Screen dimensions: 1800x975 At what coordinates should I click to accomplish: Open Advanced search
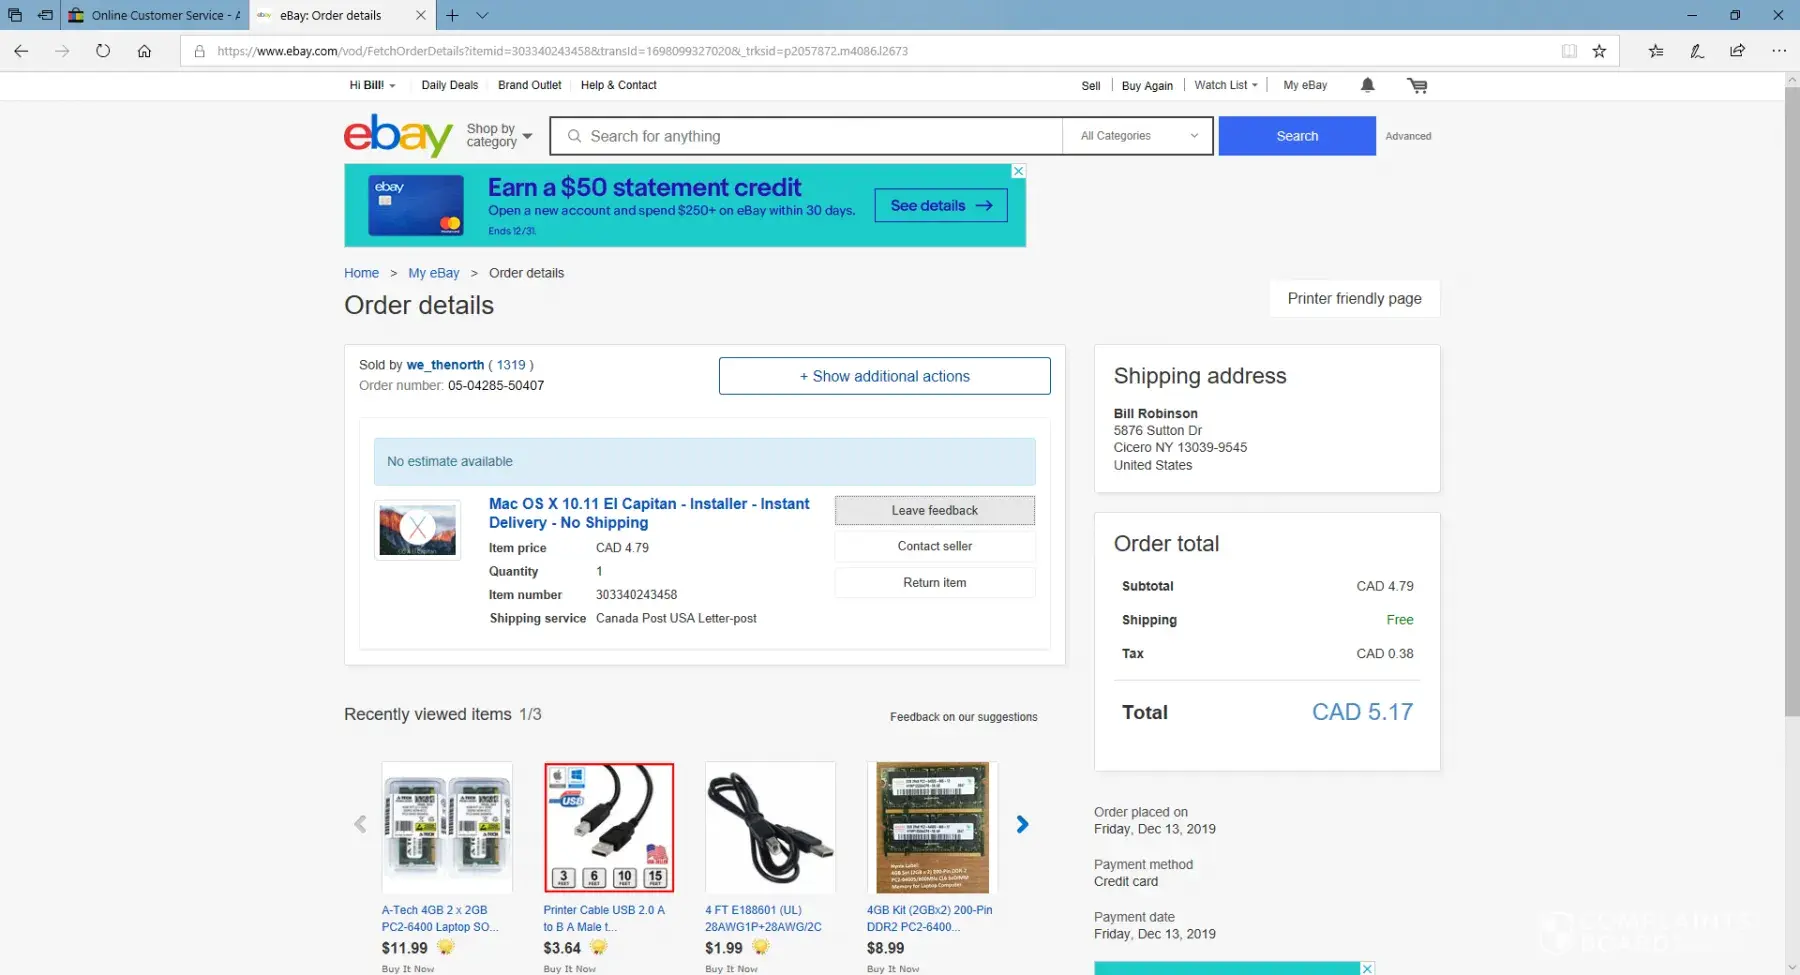pyautogui.click(x=1408, y=136)
